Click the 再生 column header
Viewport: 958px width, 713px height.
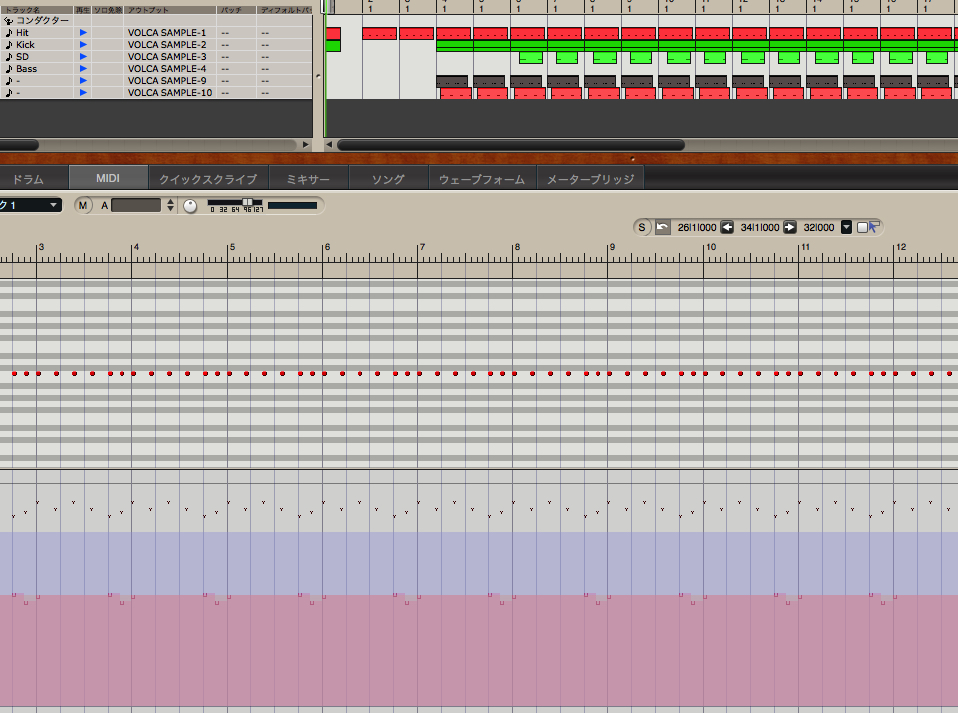[x=82, y=10]
